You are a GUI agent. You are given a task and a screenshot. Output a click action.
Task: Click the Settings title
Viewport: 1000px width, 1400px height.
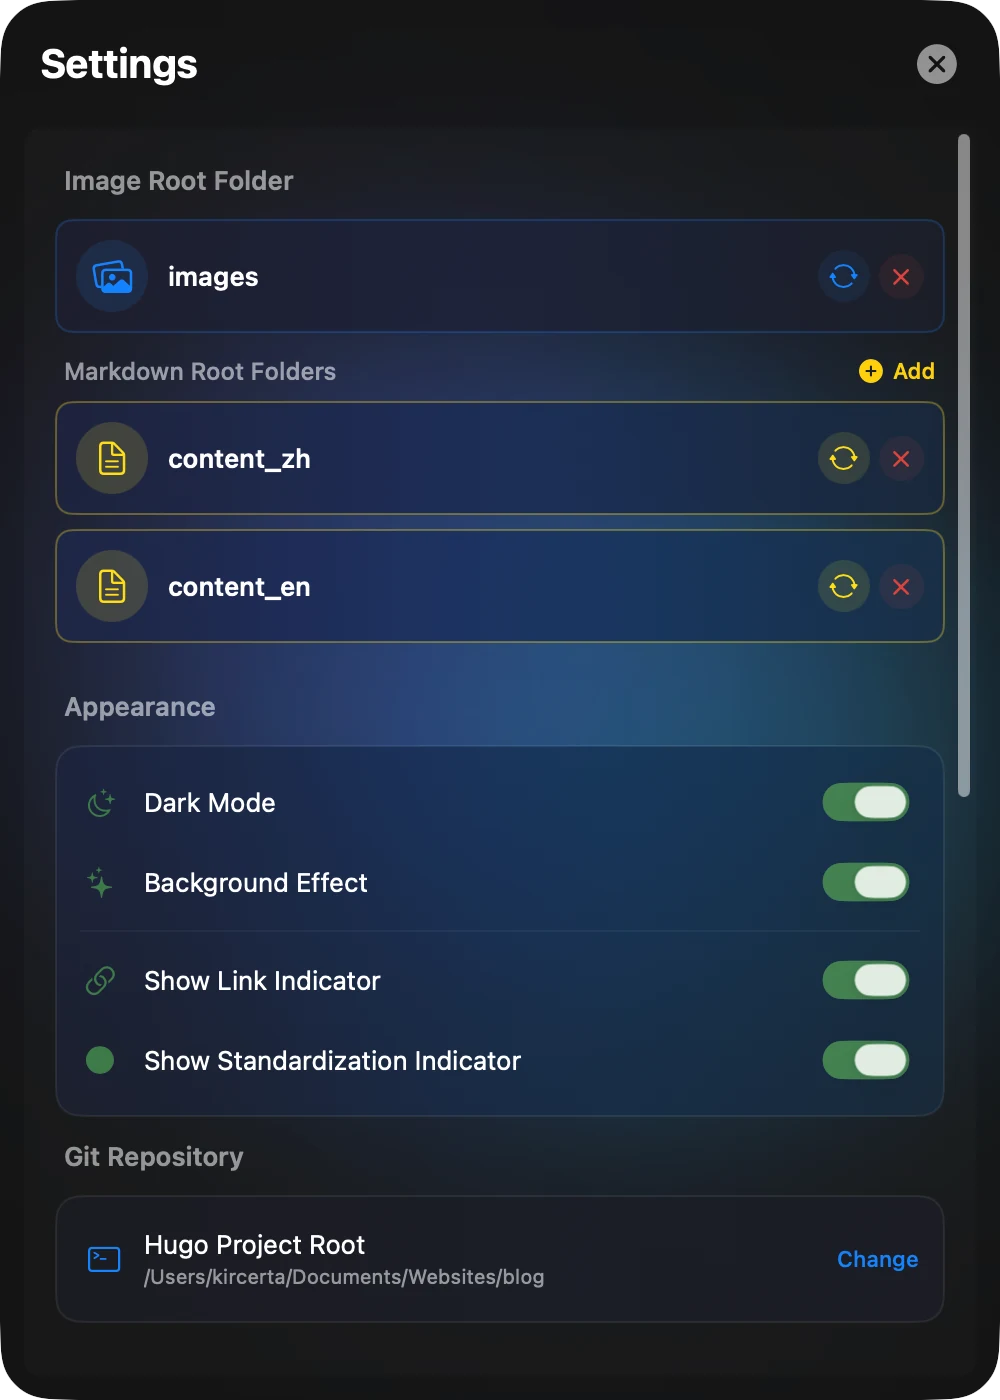coord(119,64)
